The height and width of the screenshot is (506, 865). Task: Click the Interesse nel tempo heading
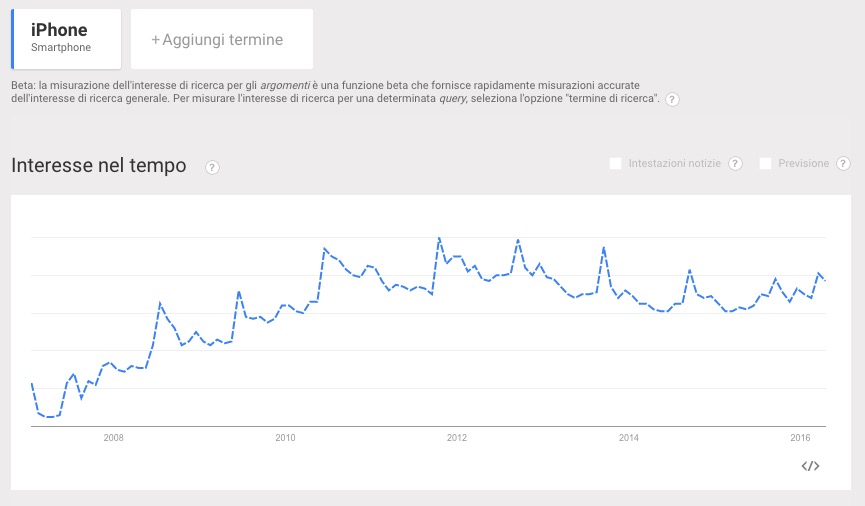click(x=99, y=166)
